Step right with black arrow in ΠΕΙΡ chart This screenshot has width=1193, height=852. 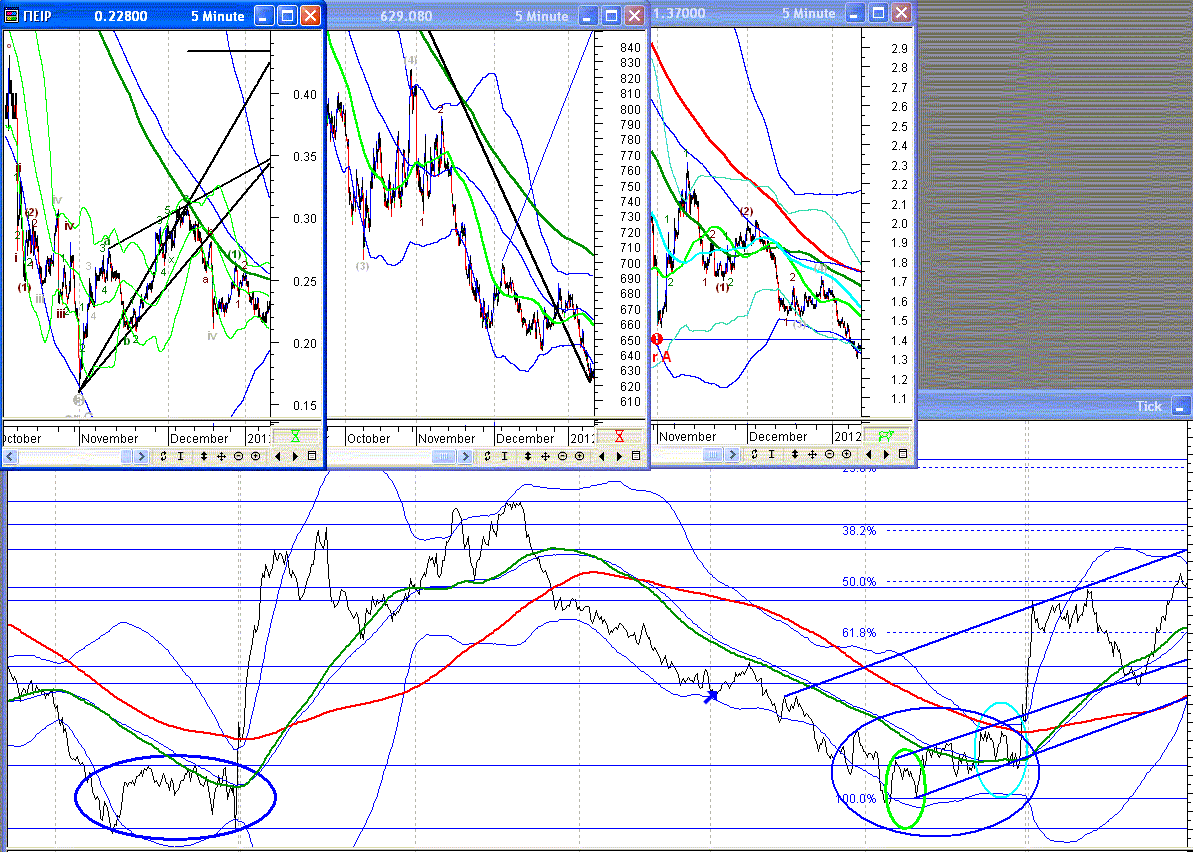pos(295,456)
